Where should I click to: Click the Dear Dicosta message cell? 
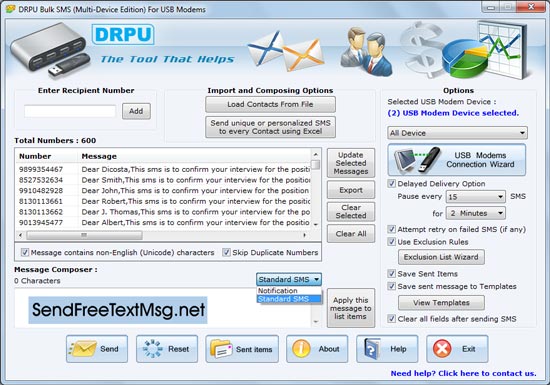[x=195, y=169]
